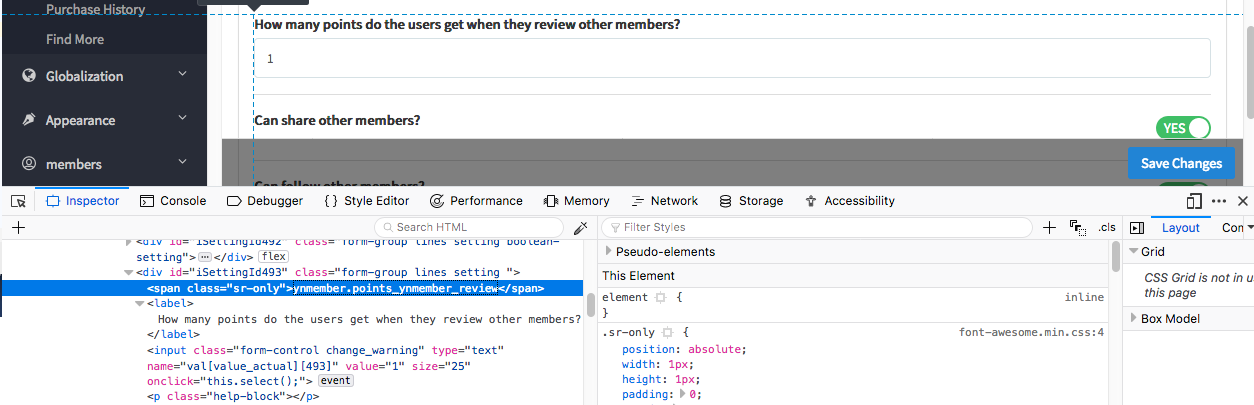Add a new style rule with plus icon

tap(1049, 227)
